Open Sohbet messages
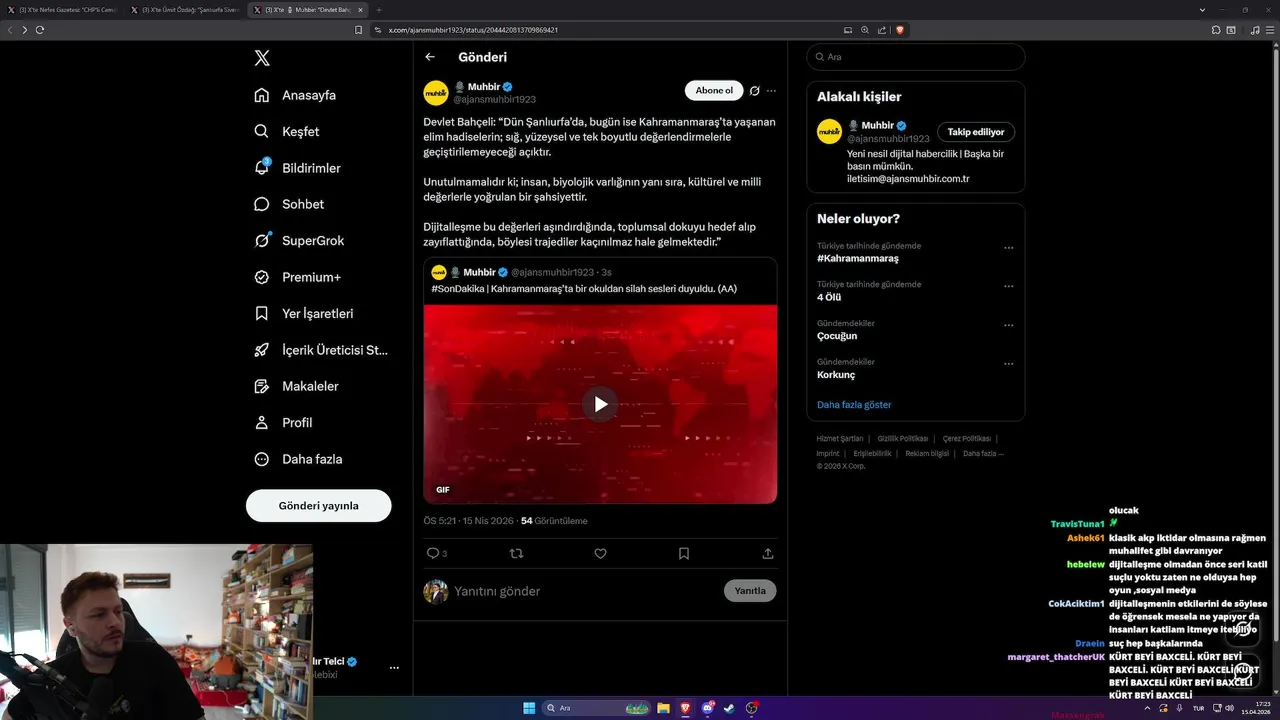The width and height of the screenshot is (1280, 720). click(x=289, y=204)
